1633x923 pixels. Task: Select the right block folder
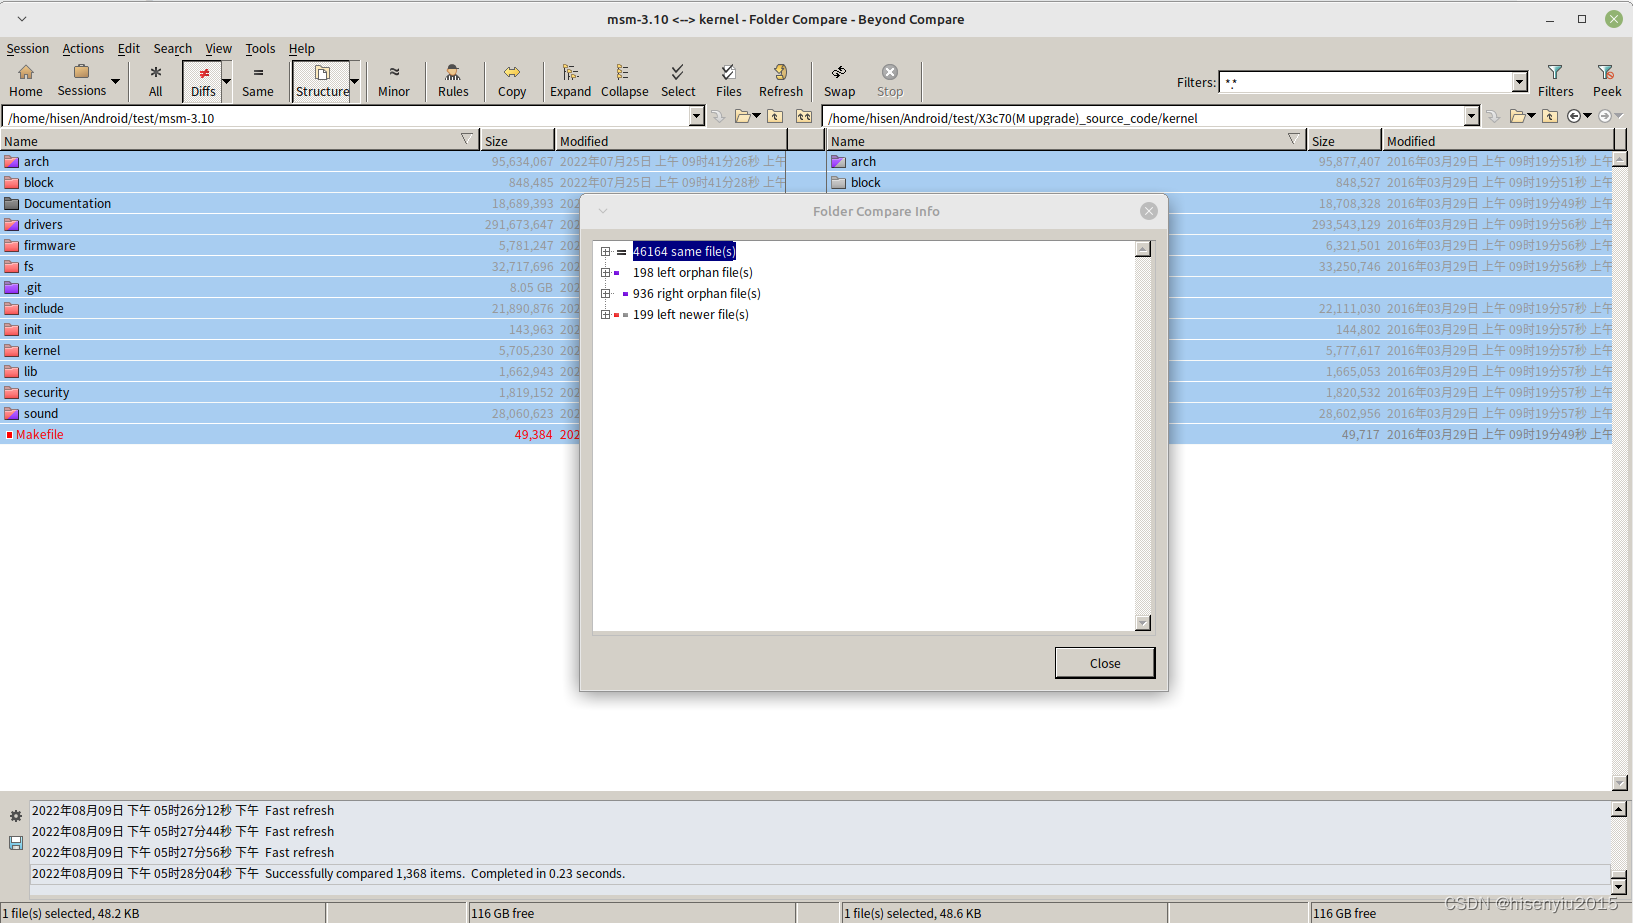pos(866,182)
